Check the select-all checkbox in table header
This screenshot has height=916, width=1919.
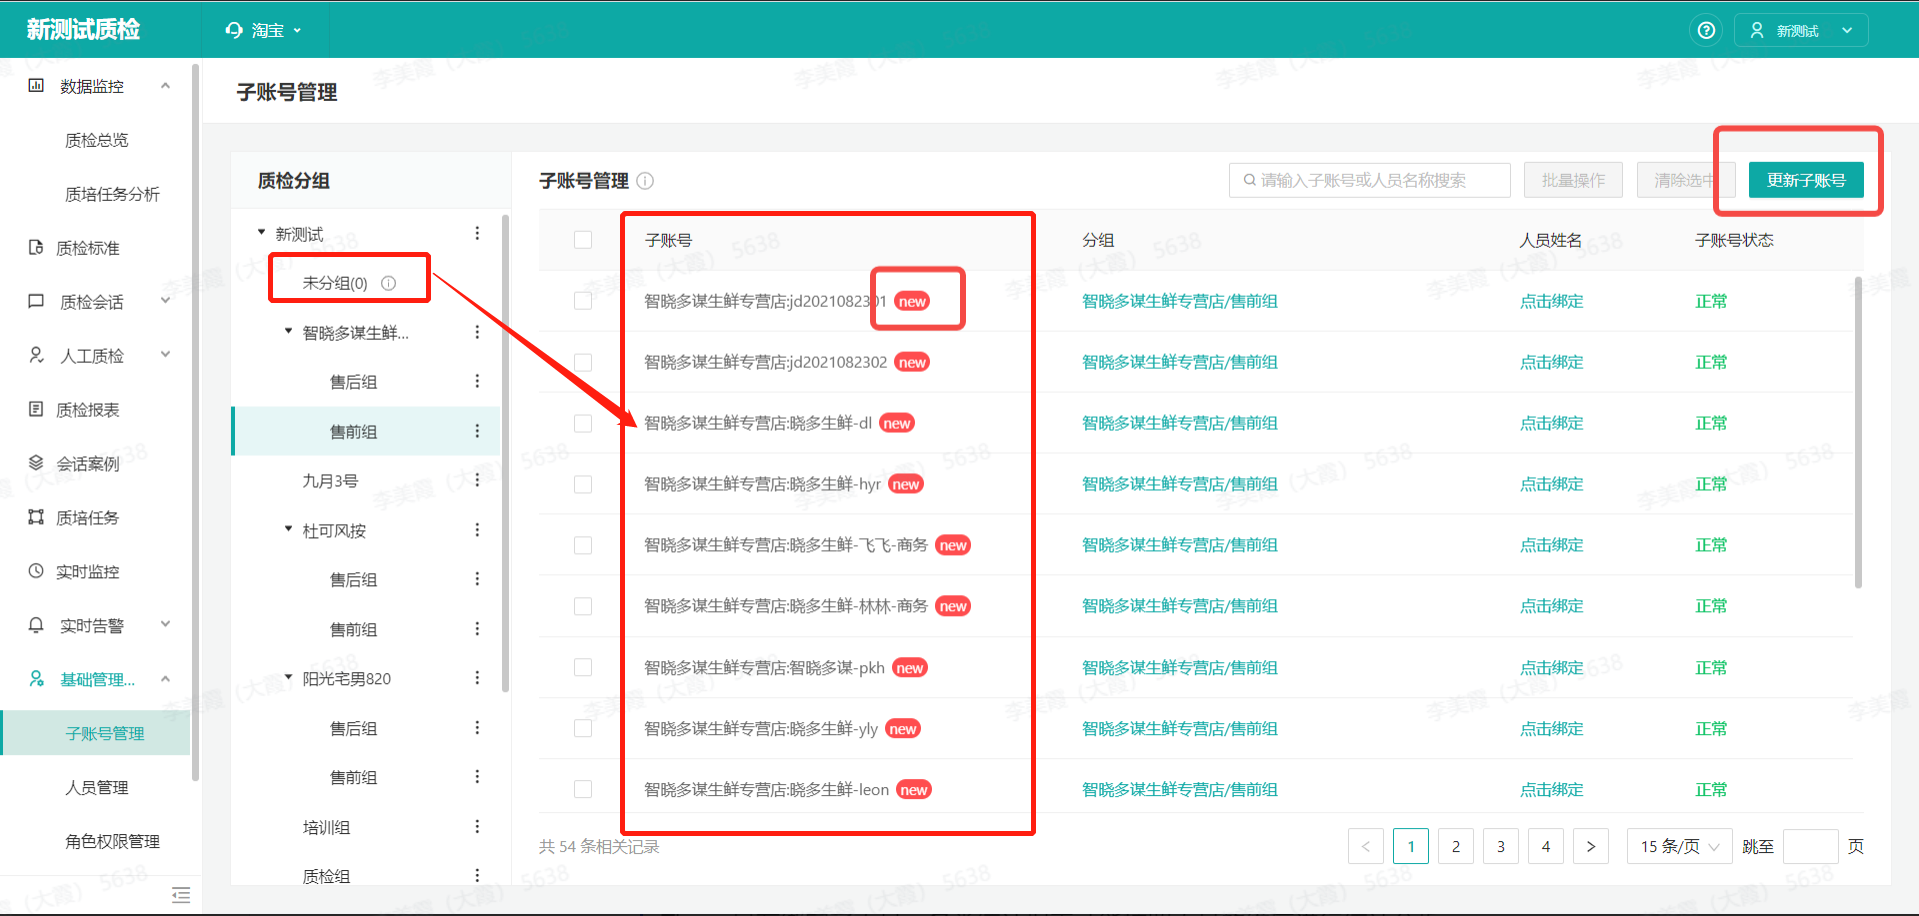(x=583, y=240)
